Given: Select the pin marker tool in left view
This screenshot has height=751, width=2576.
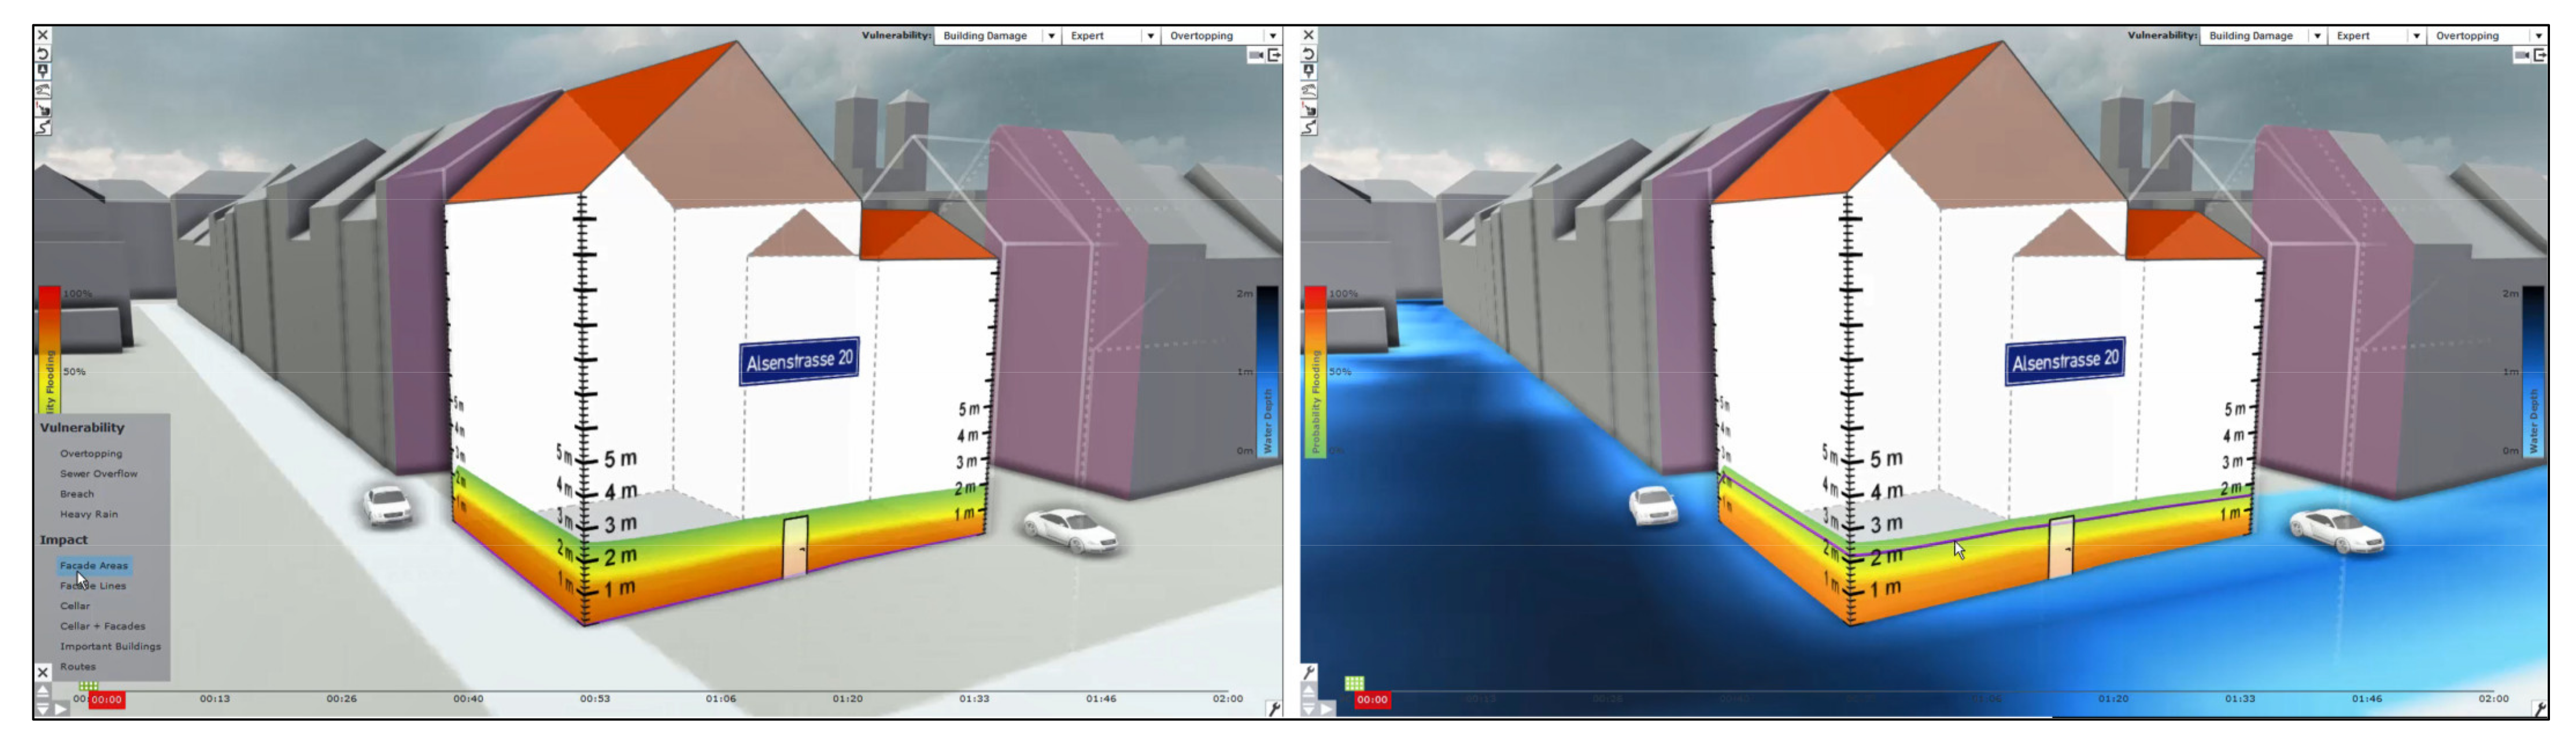Looking at the screenshot, I should point(43,71).
